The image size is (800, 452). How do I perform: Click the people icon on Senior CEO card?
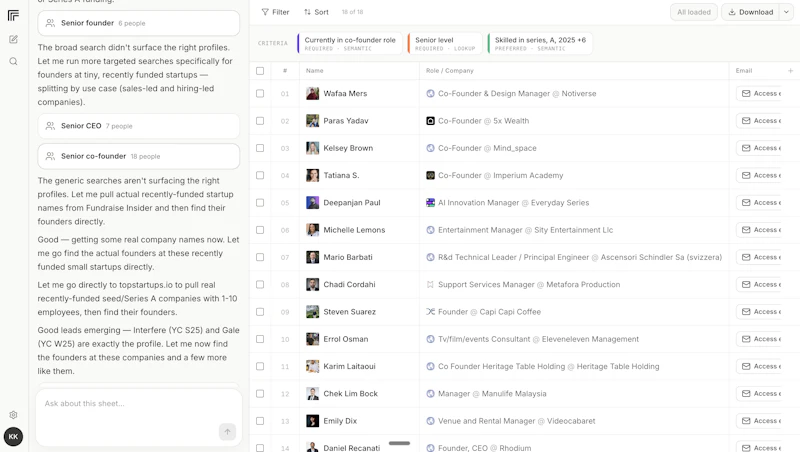tap(50, 125)
